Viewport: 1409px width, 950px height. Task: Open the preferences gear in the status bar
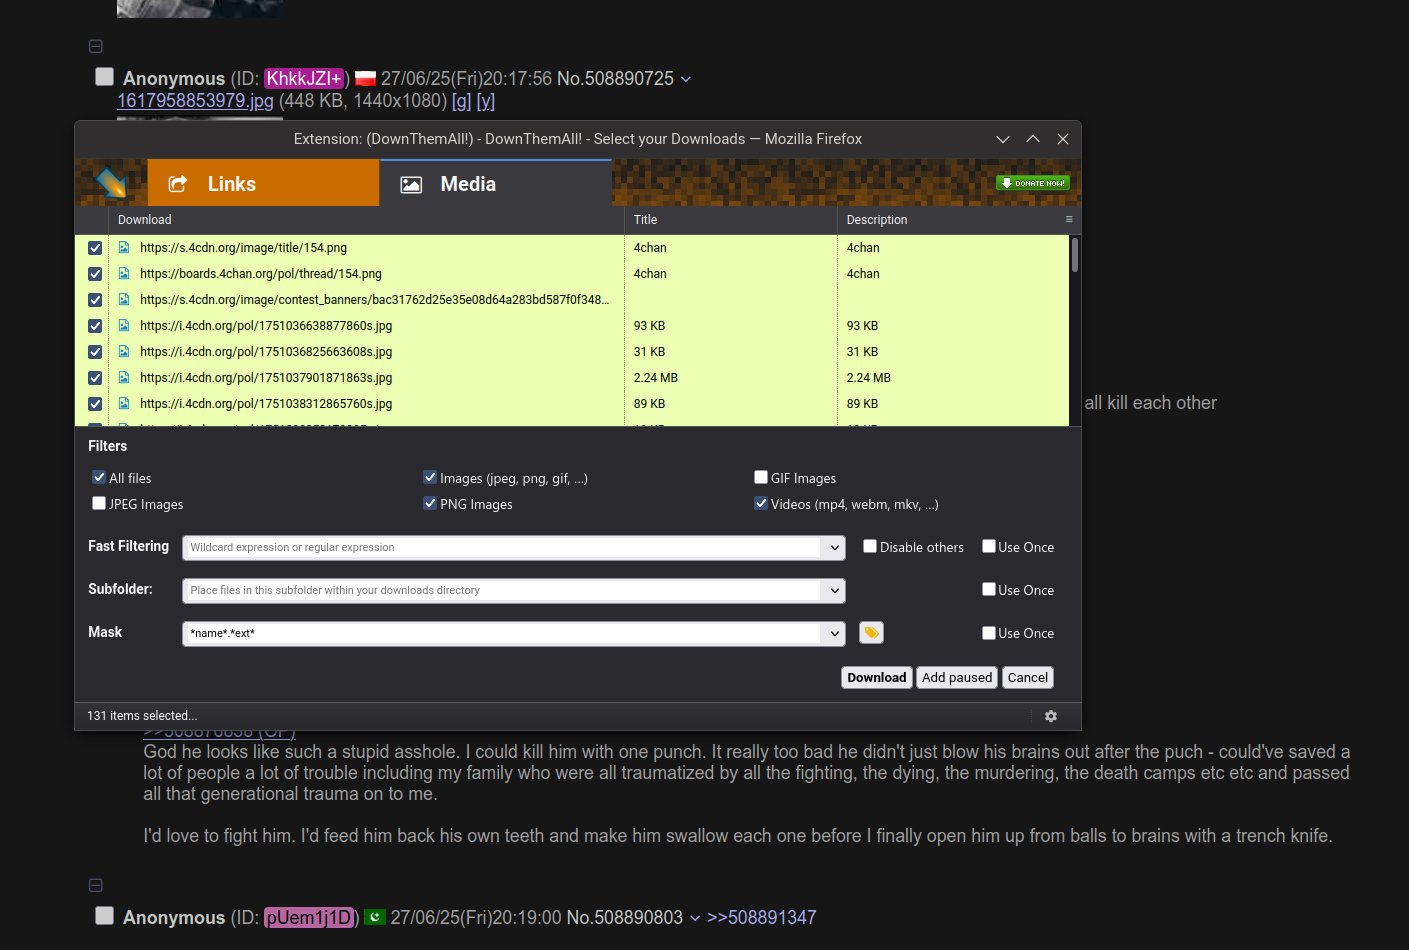click(1051, 716)
